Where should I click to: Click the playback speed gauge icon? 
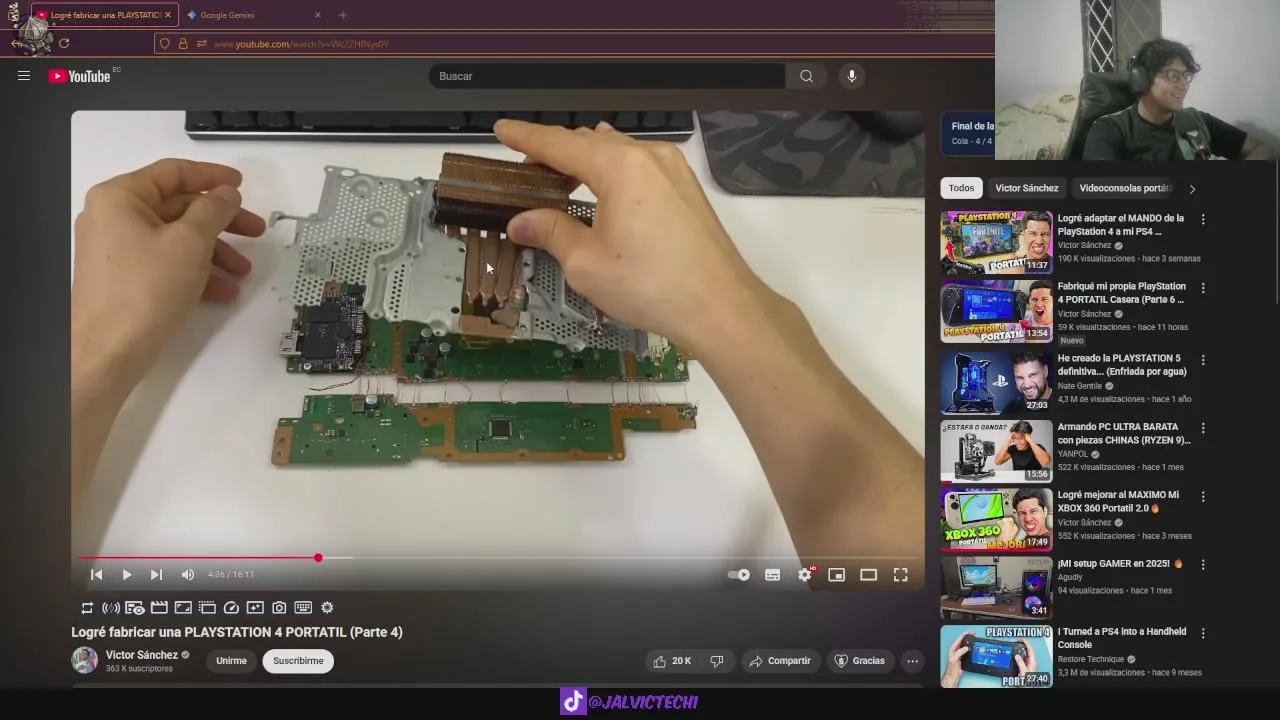[x=231, y=607]
